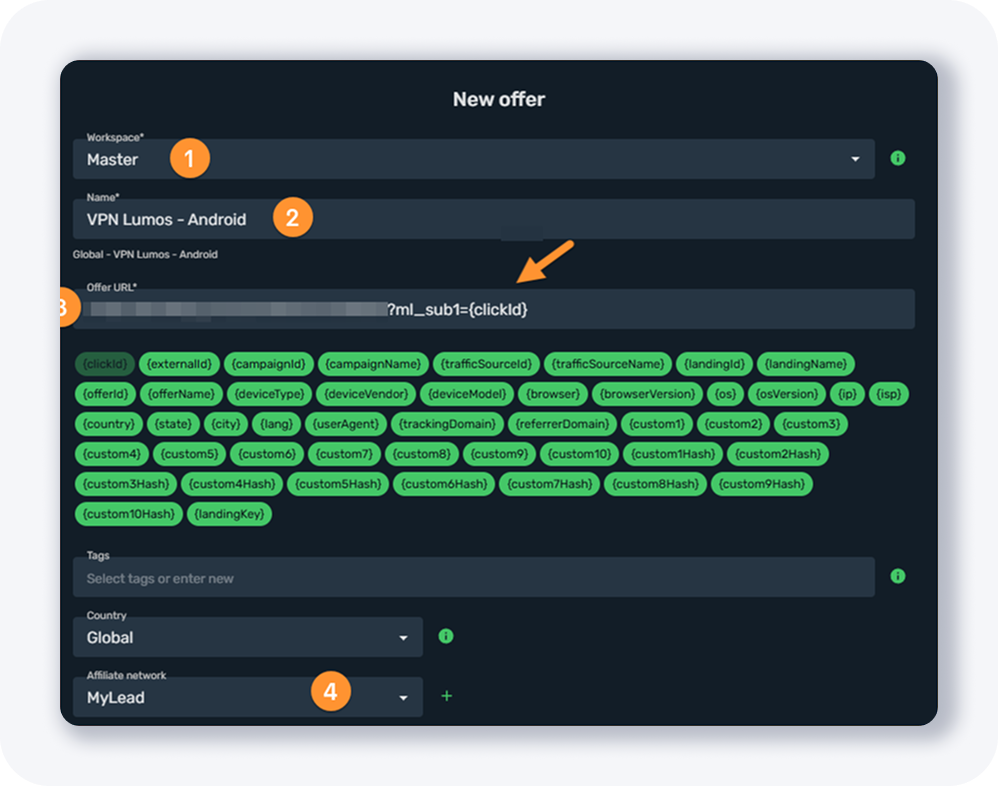
Task: Click the info icon beside Country dropdown
Action: point(446,636)
